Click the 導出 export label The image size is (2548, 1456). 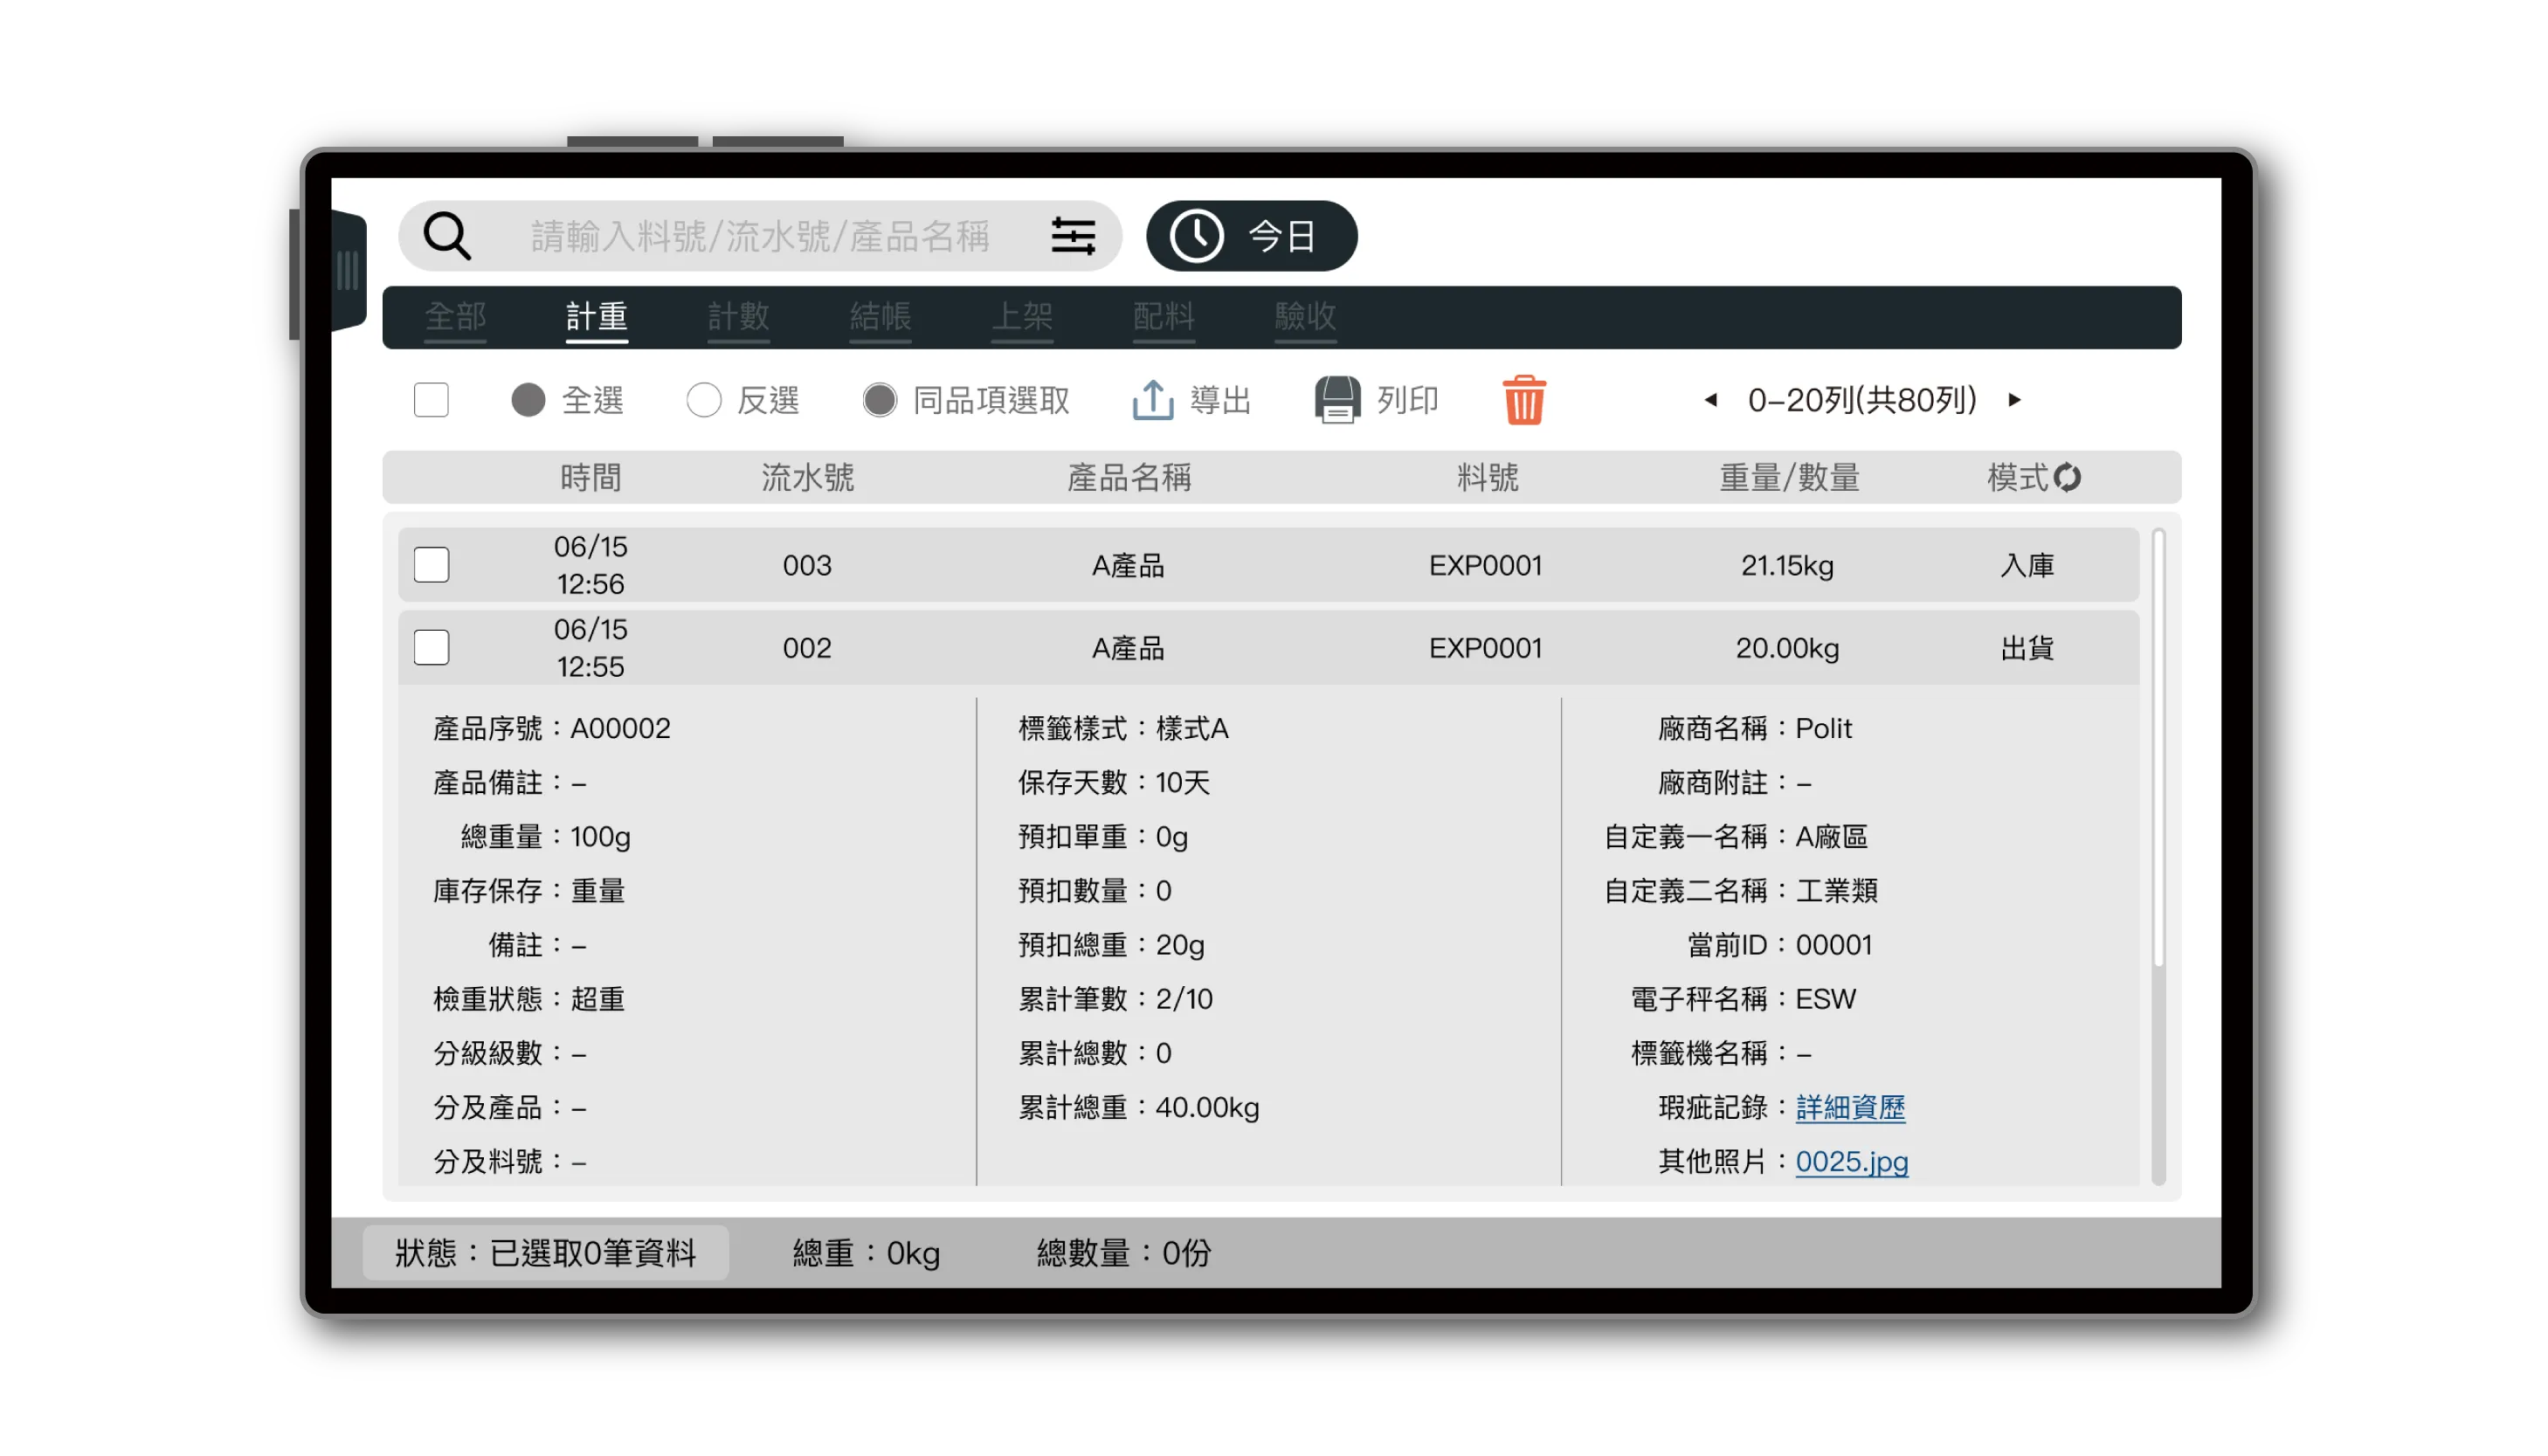(1221, 401)
